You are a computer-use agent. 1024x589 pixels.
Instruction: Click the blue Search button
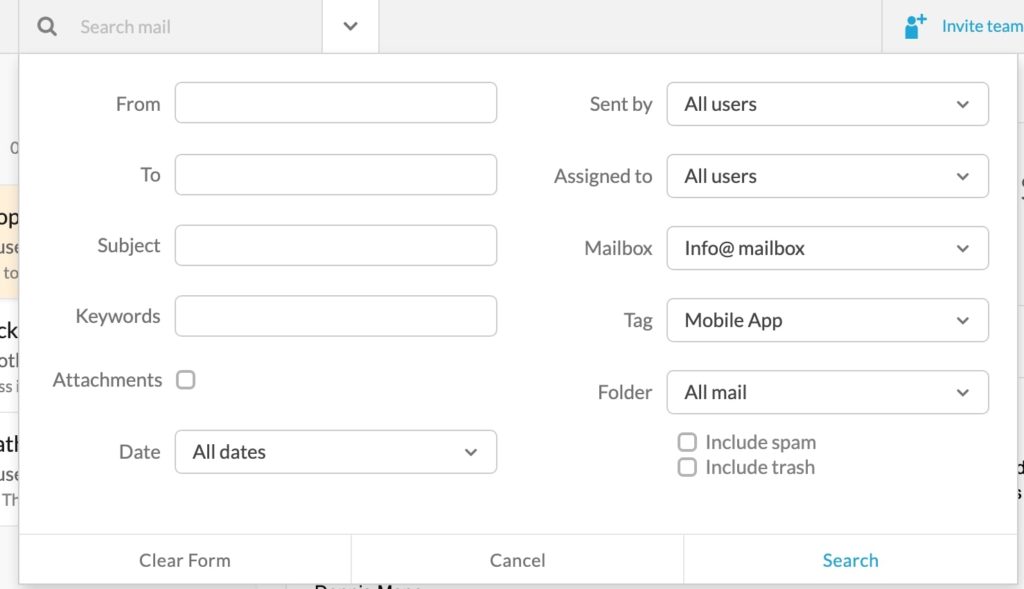(850, 560)
